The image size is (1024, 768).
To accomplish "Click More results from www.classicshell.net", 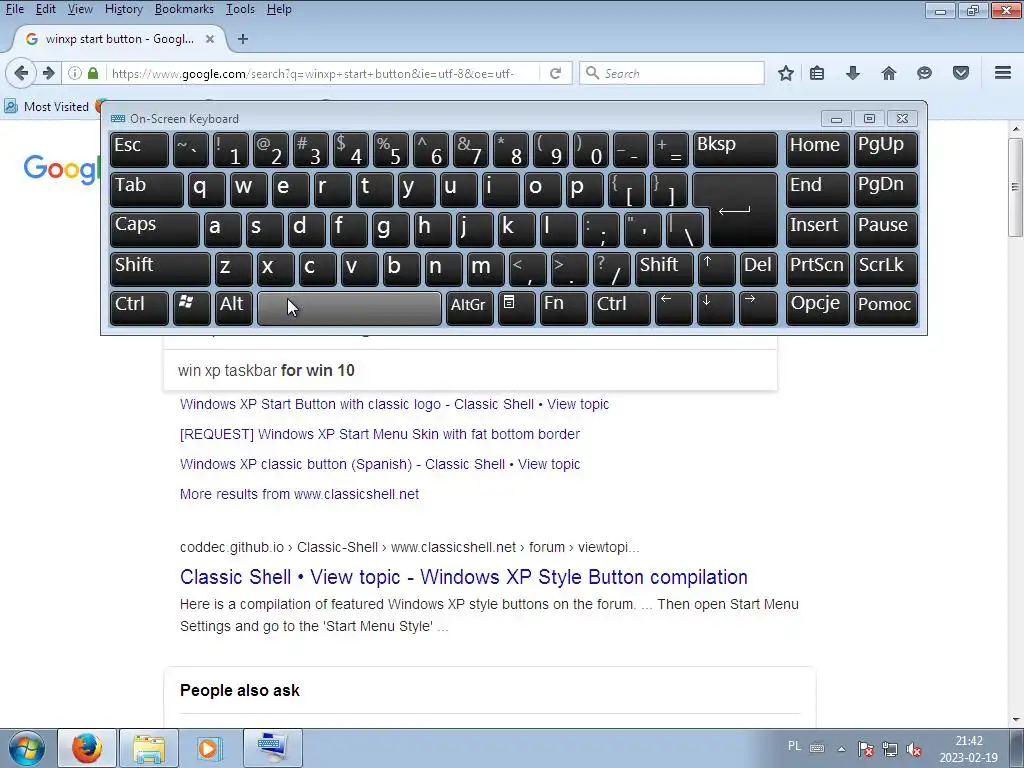I will click(299, 494).
